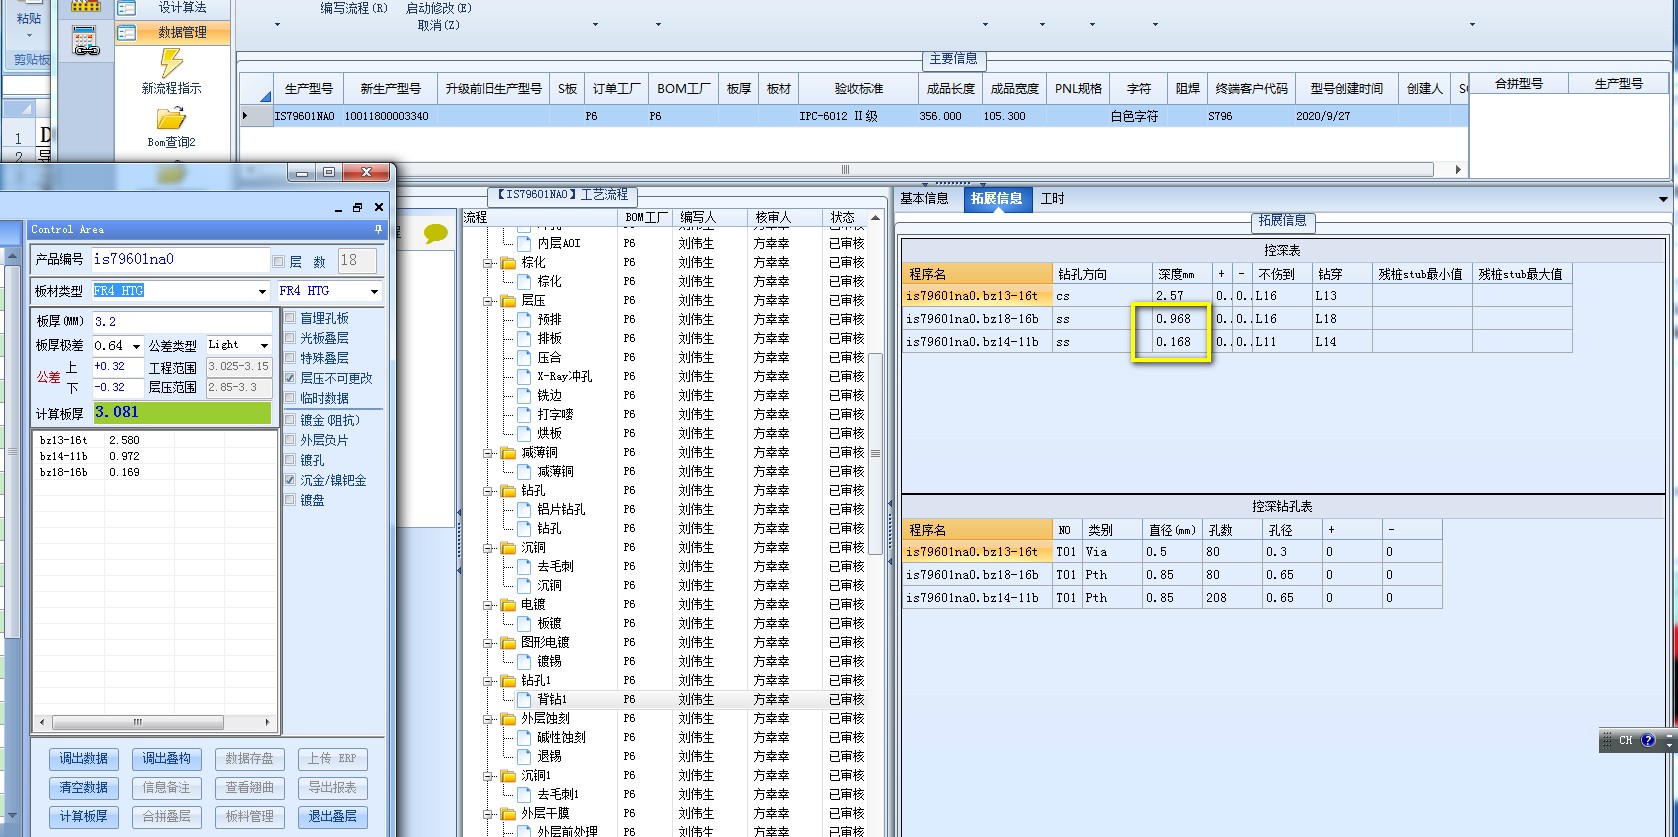Image resolution: width=1678 pixels, height=837 pixels.
Task: Uncheck the 层压不可更改 checkbox
Action: pyautogui.click(x=290, y=378)
